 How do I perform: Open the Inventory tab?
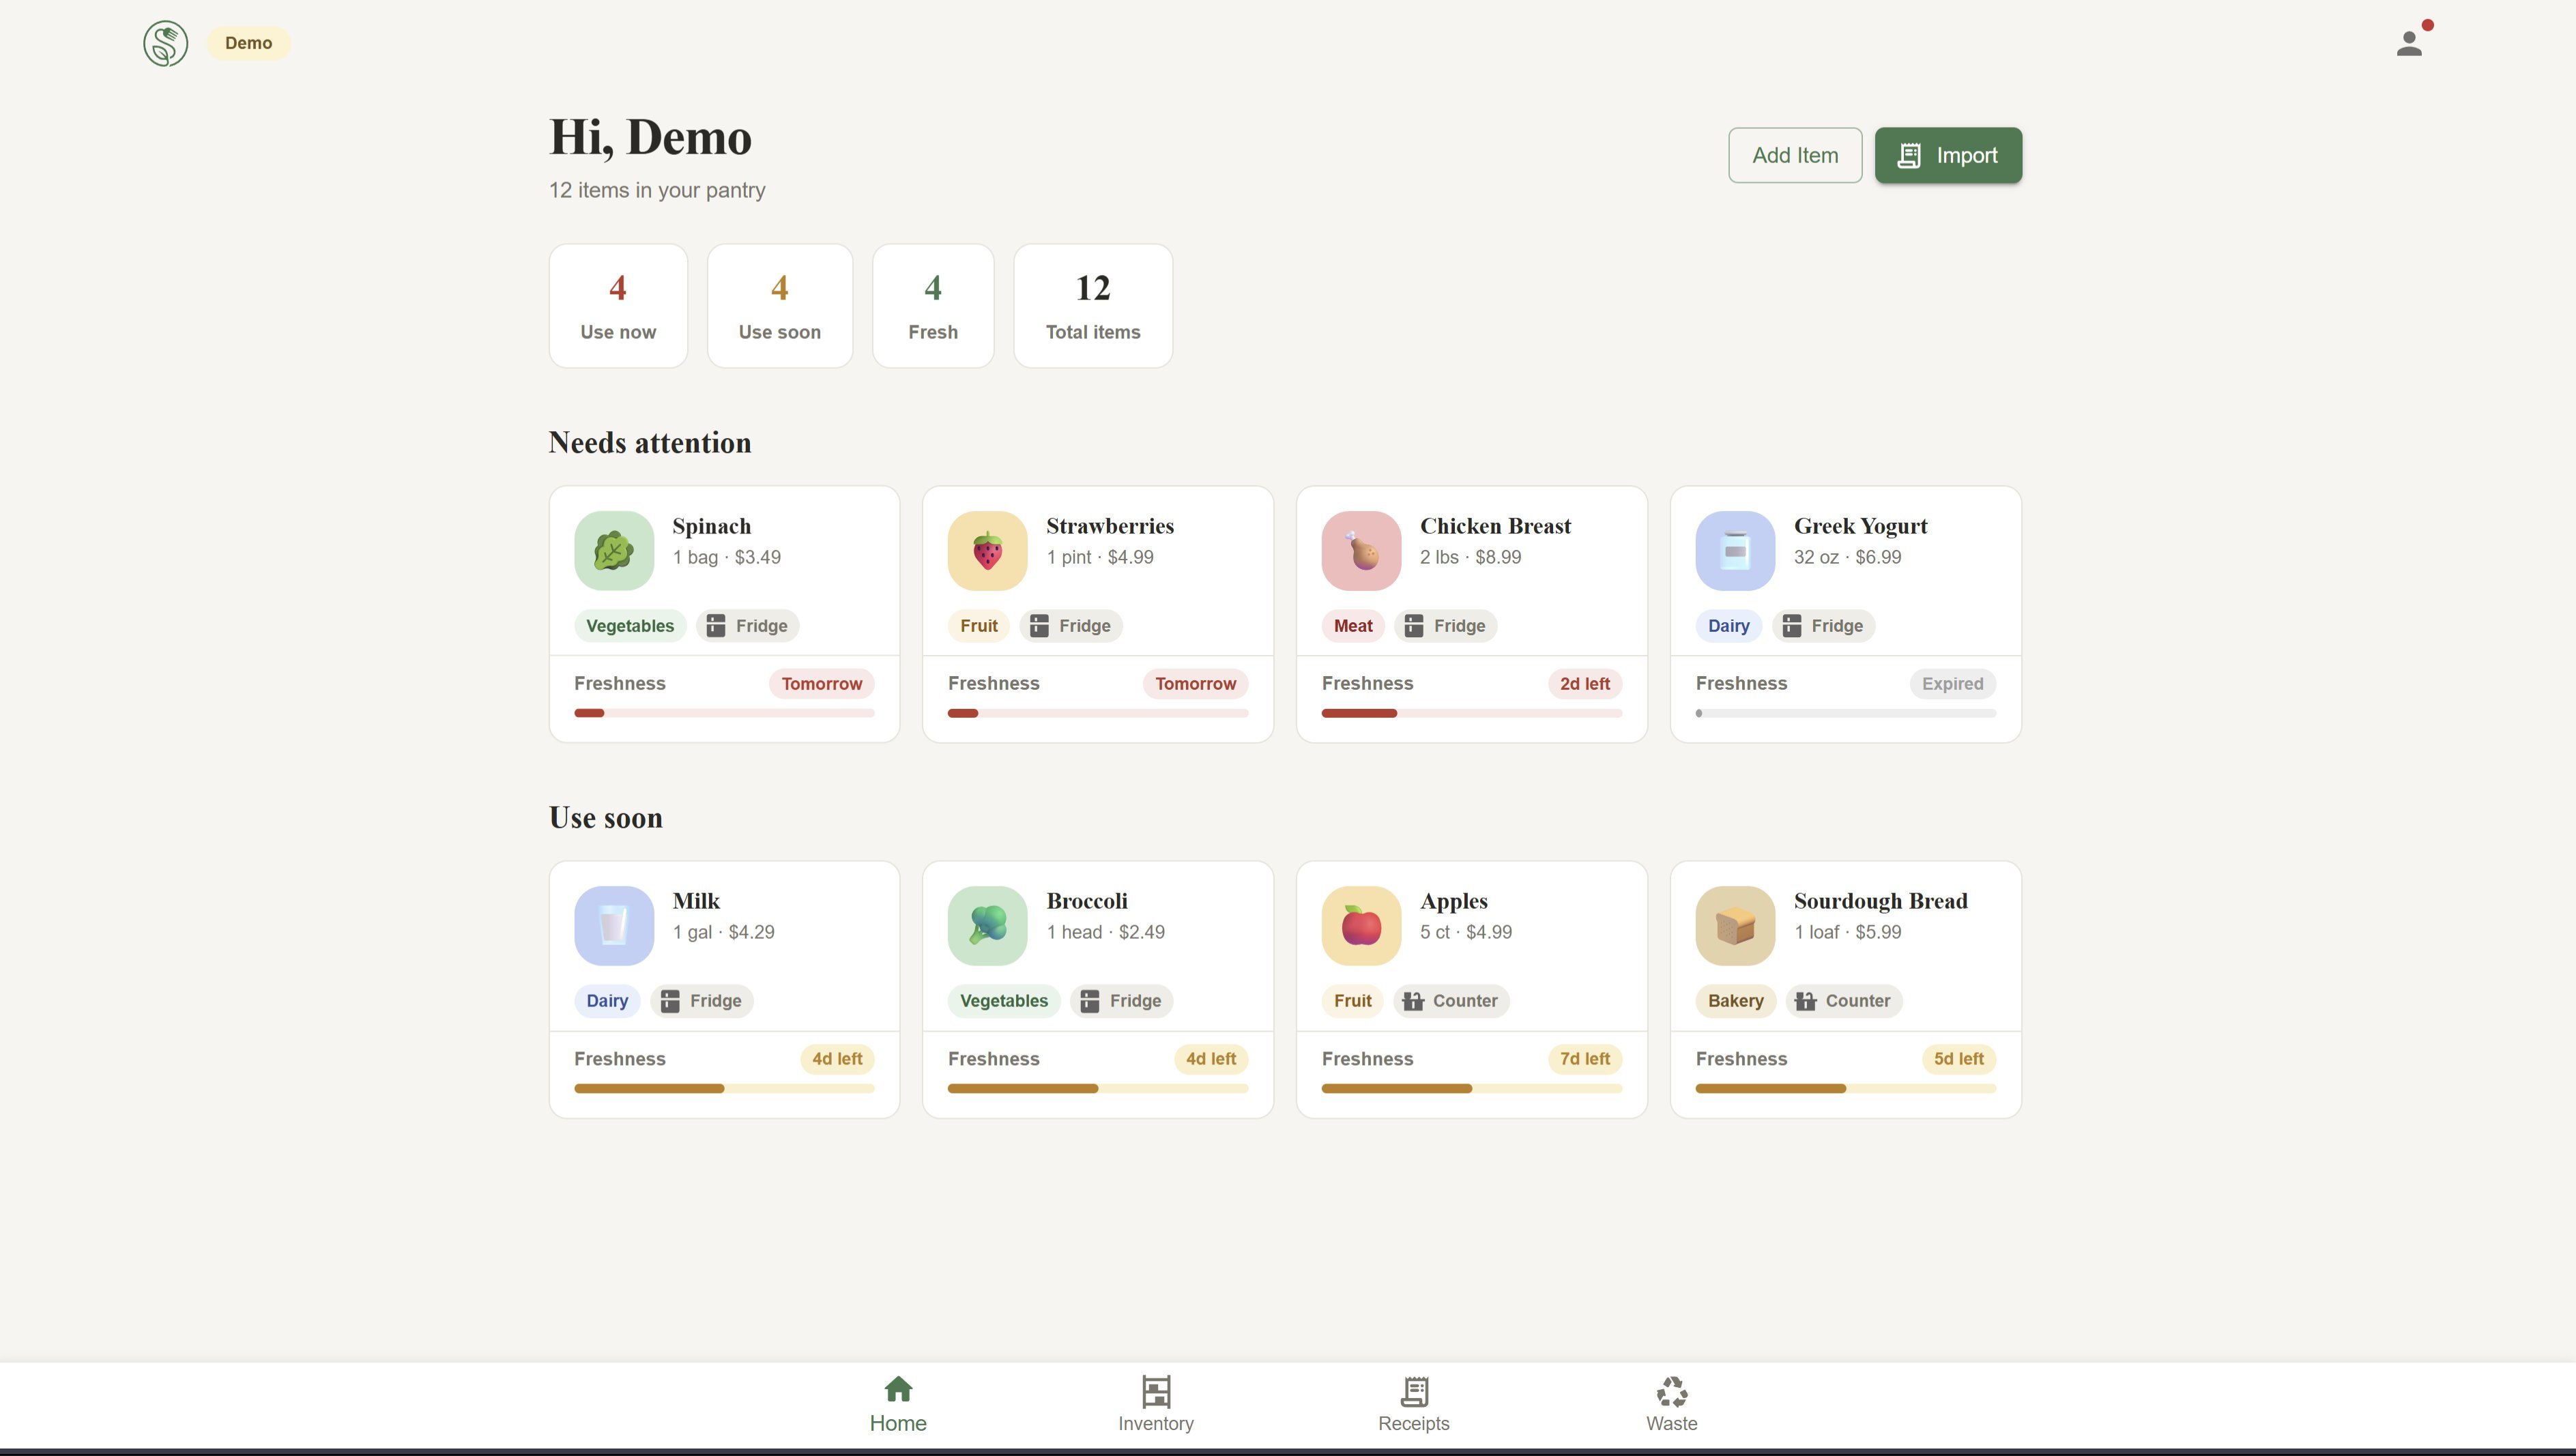[1156, 1405]
